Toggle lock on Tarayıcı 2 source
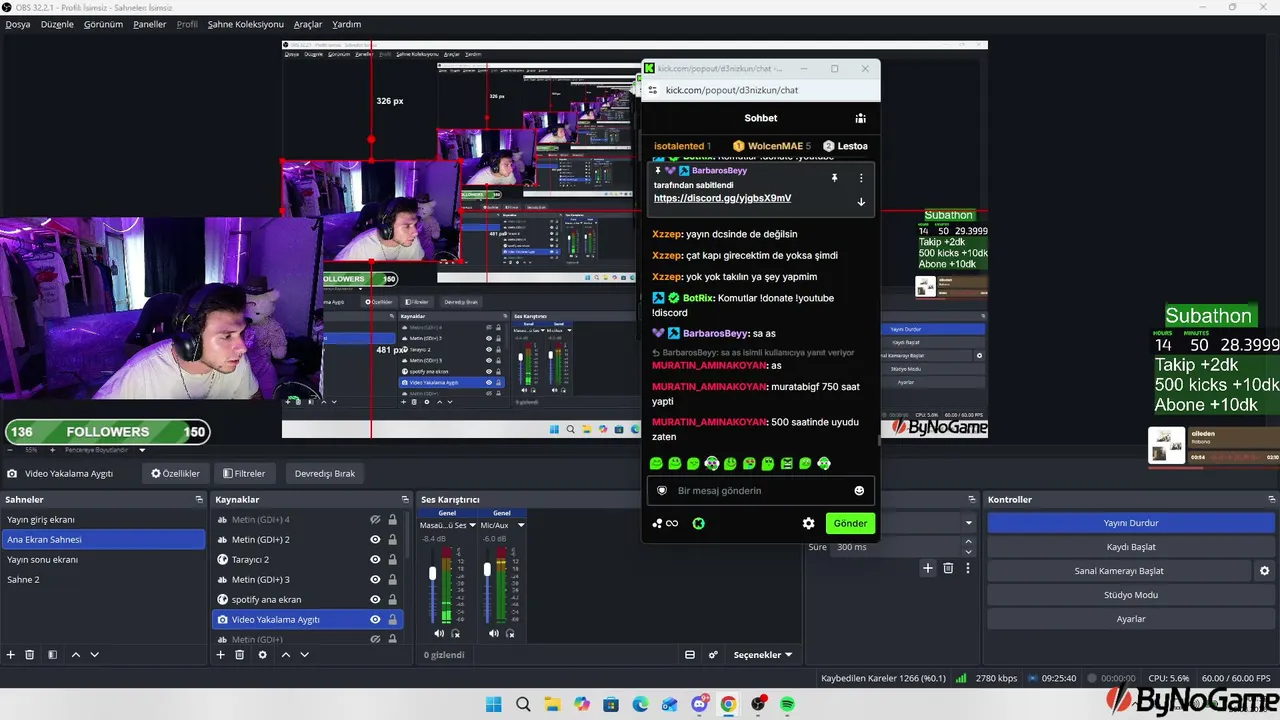 tap(392, 560)
